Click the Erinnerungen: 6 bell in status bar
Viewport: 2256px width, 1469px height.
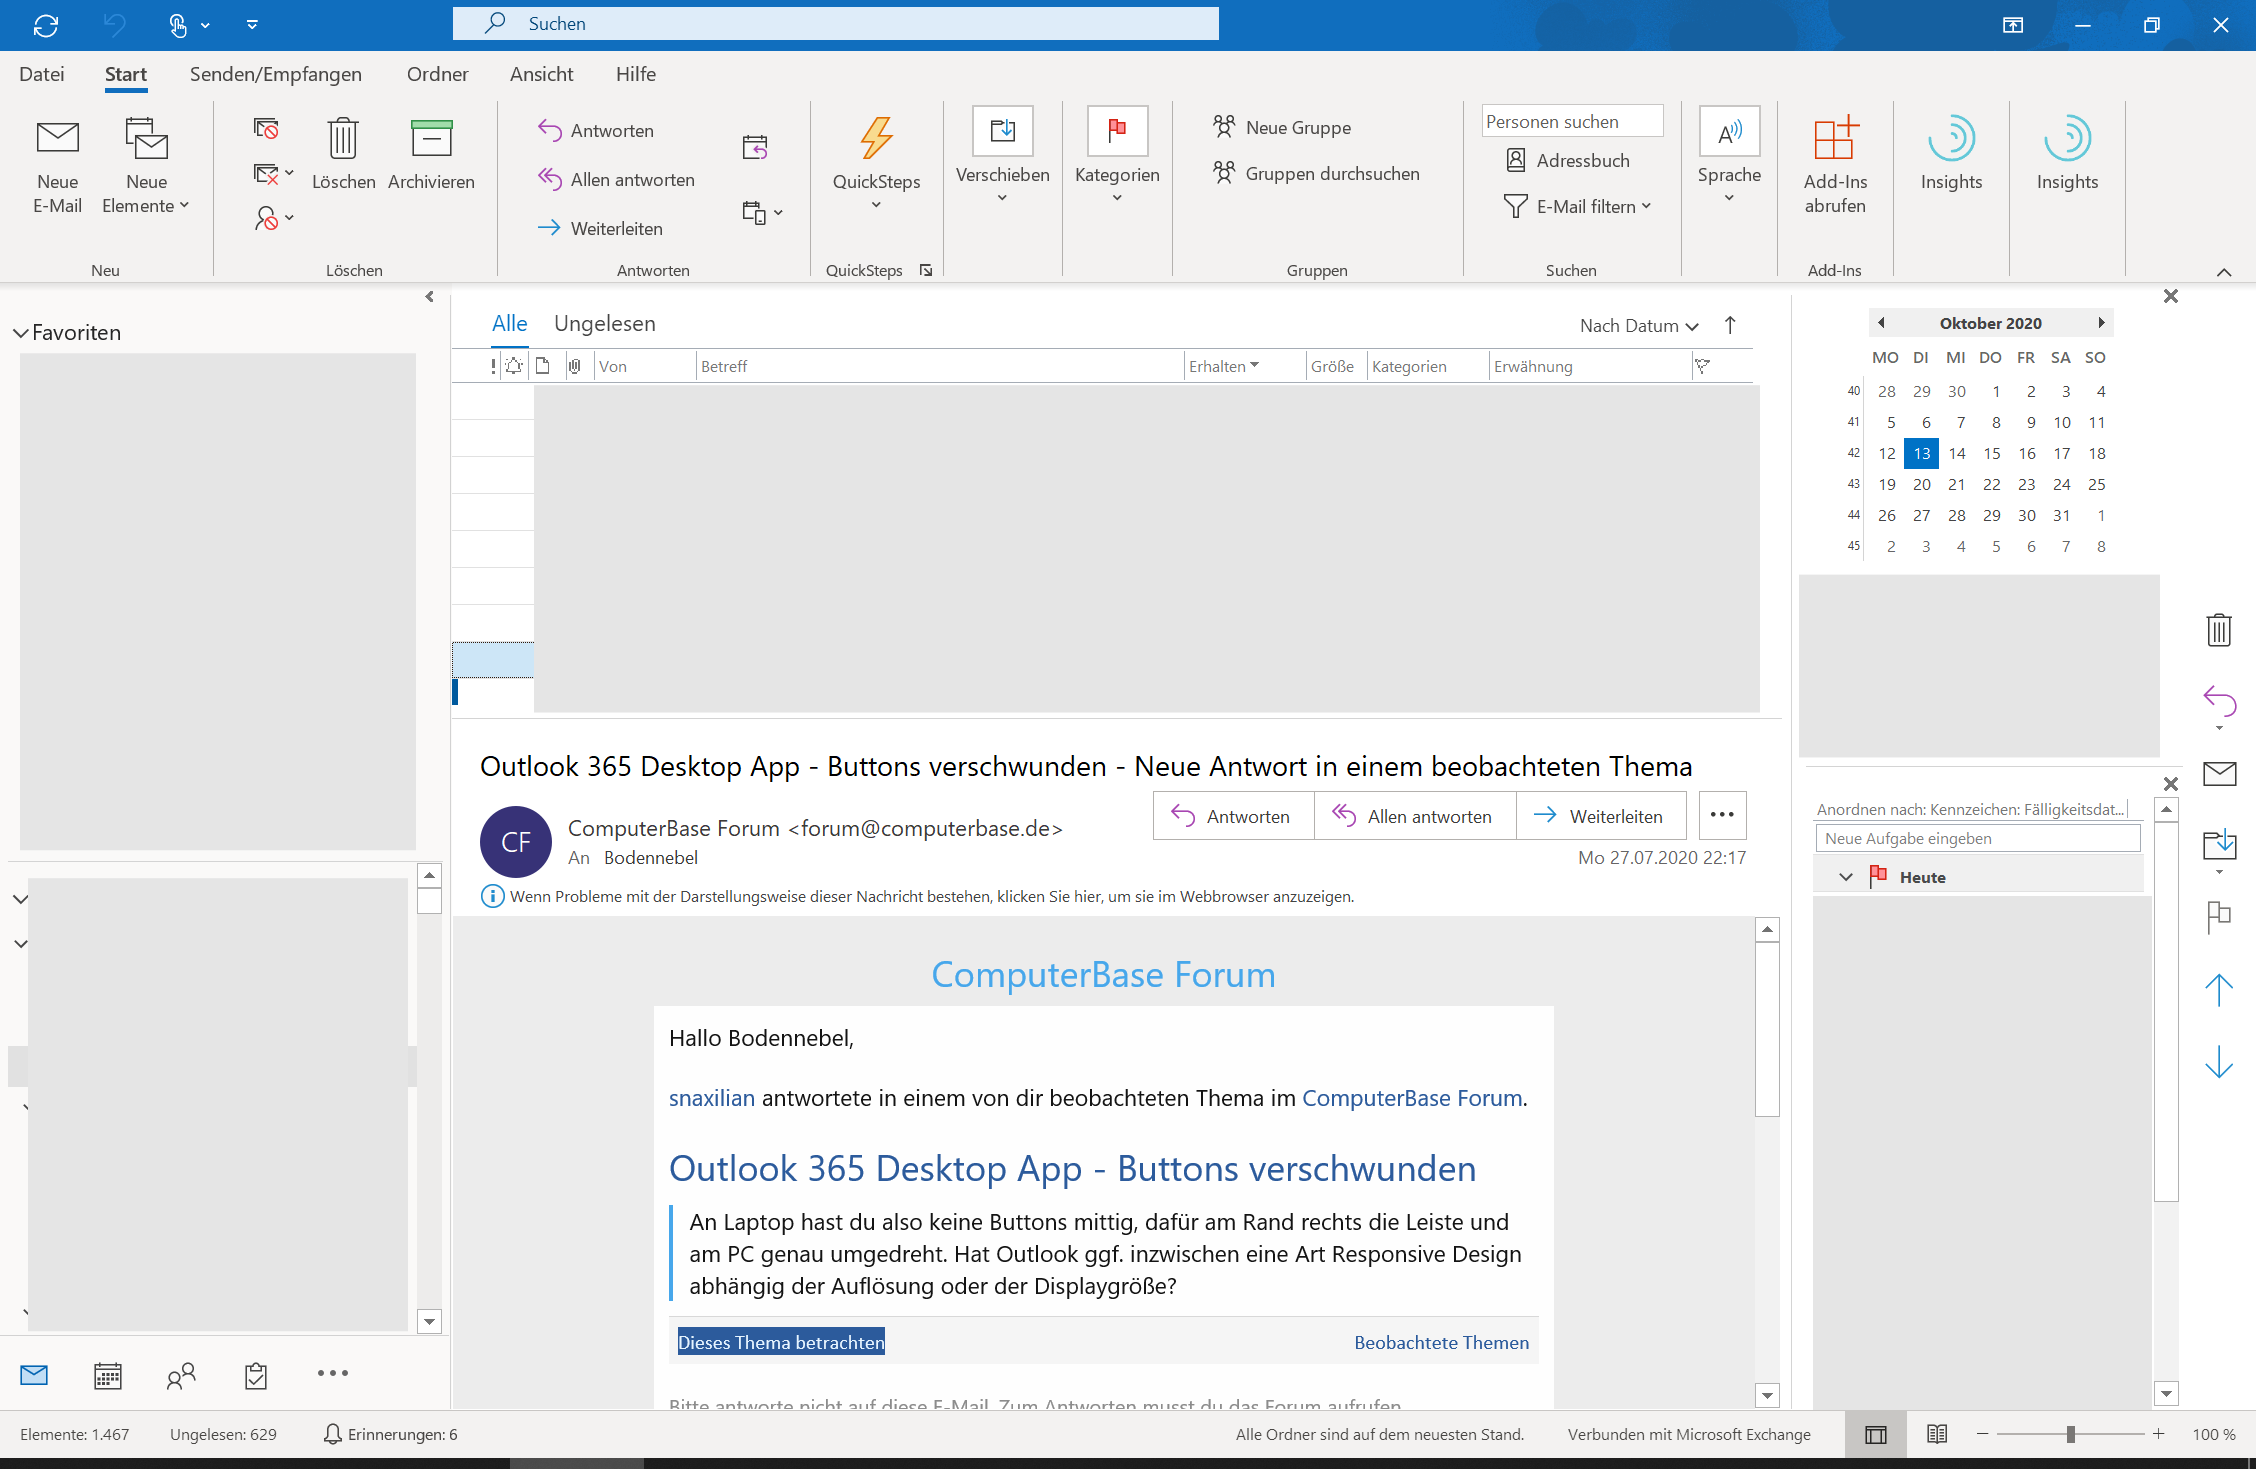(x=391, y=1434)
